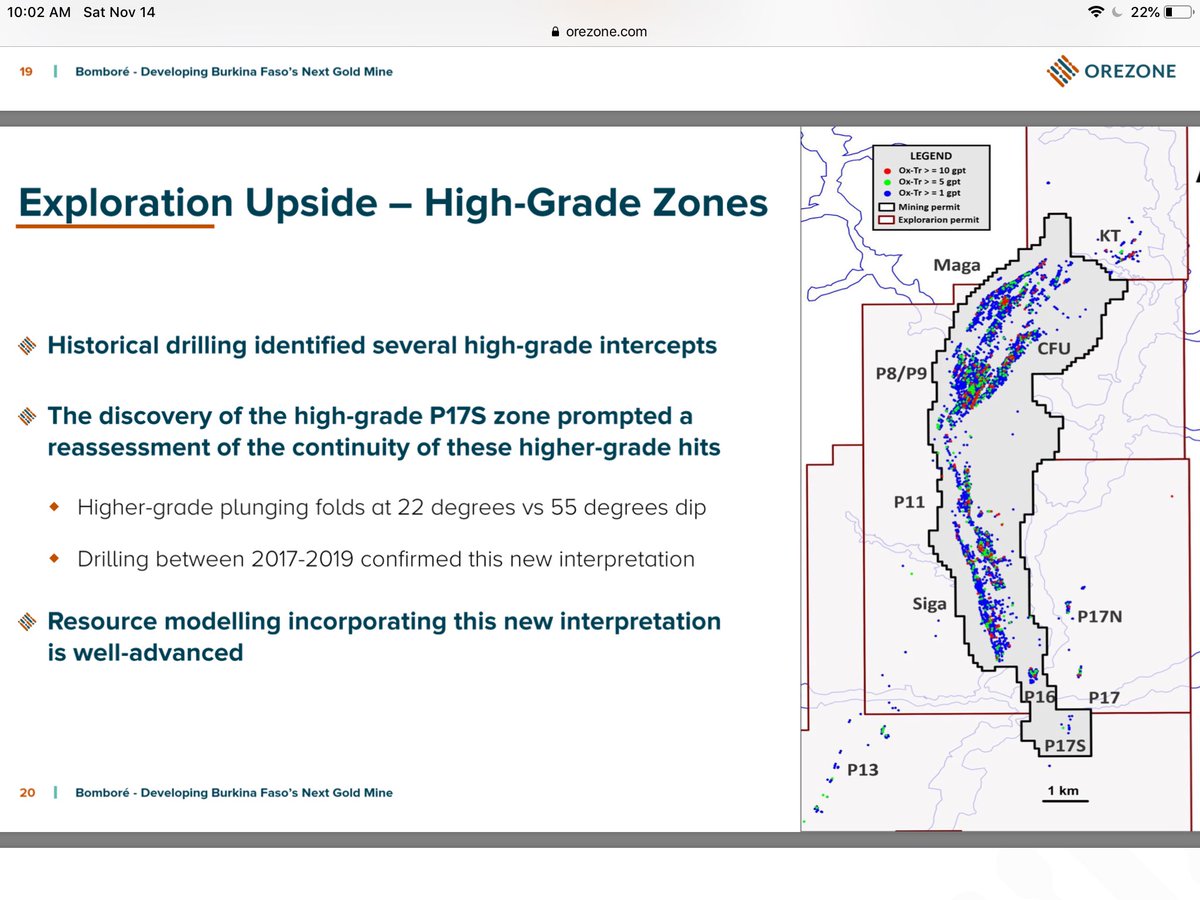
Task: Select the Siga label on the map
Action: point(929,603)
